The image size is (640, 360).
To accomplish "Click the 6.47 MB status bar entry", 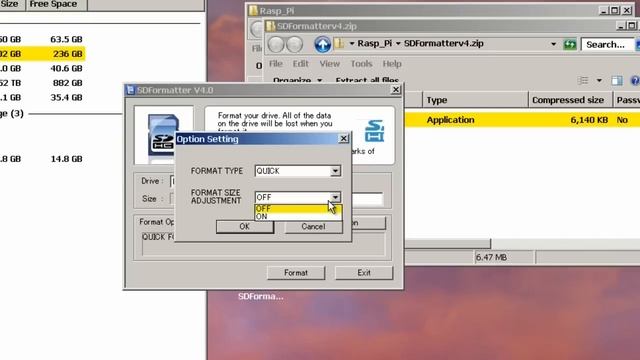I will (491, 257).
